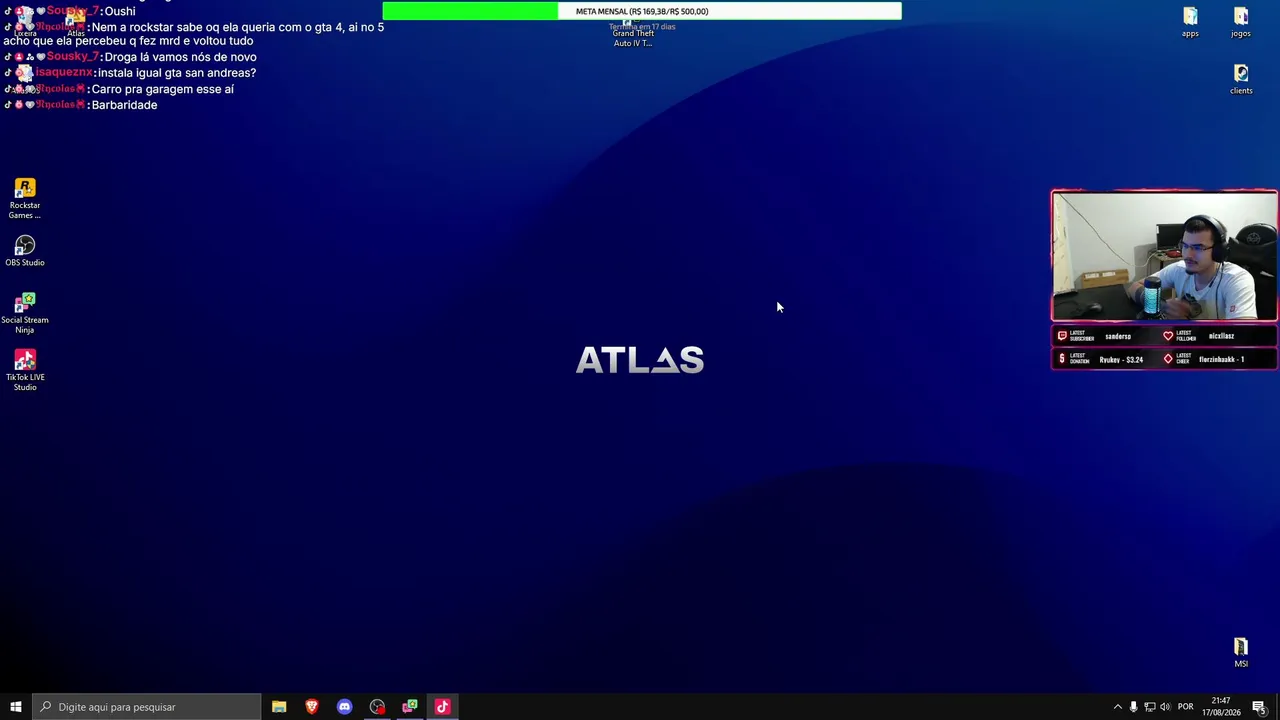The height and width of the screenshot is (720, 1280).
Task: Switch to TikTok LIVE Studio in the taskbar
Action: pyautogui.click(x=443, y=707)
